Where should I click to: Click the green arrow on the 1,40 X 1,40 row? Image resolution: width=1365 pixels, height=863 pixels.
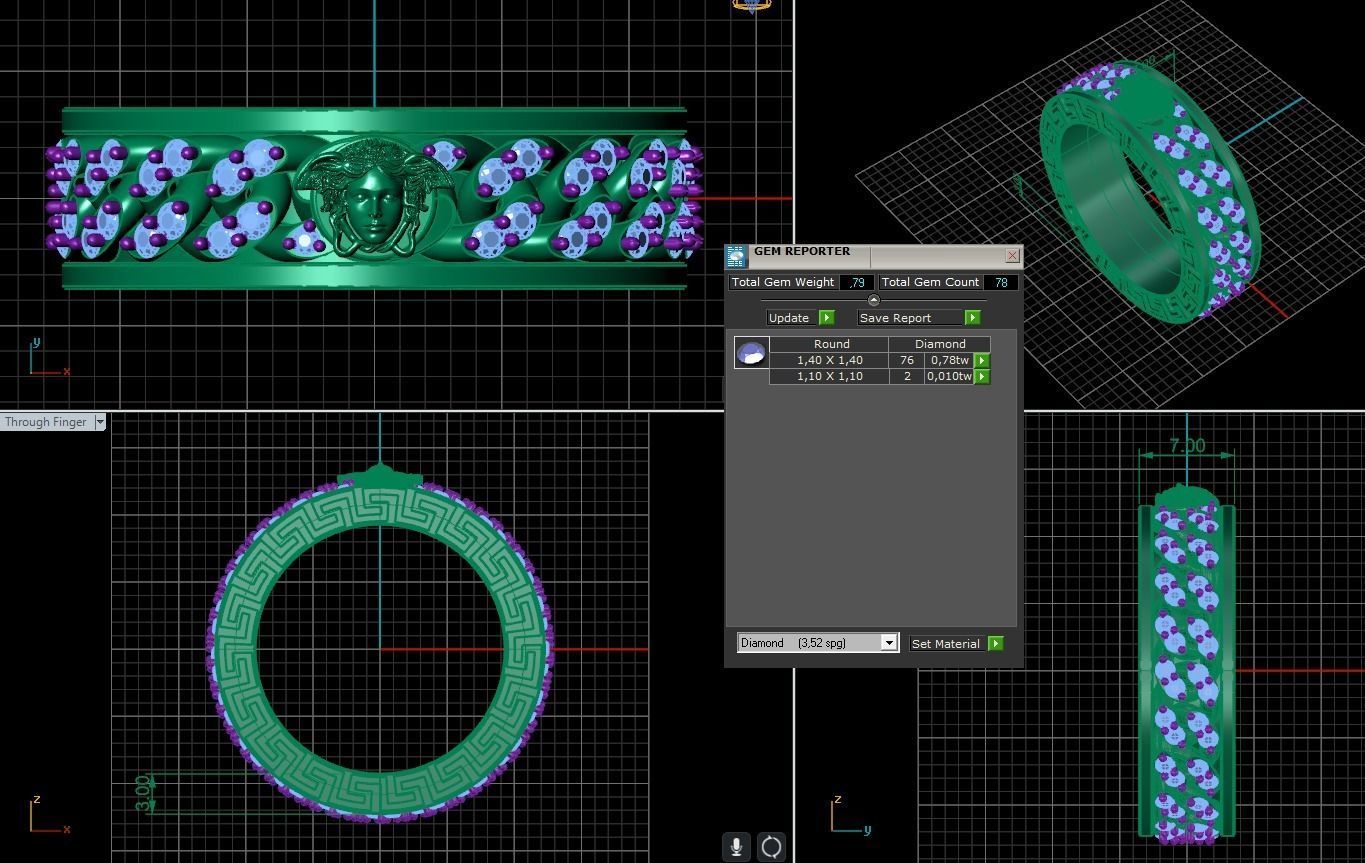[x=982, y=360]
